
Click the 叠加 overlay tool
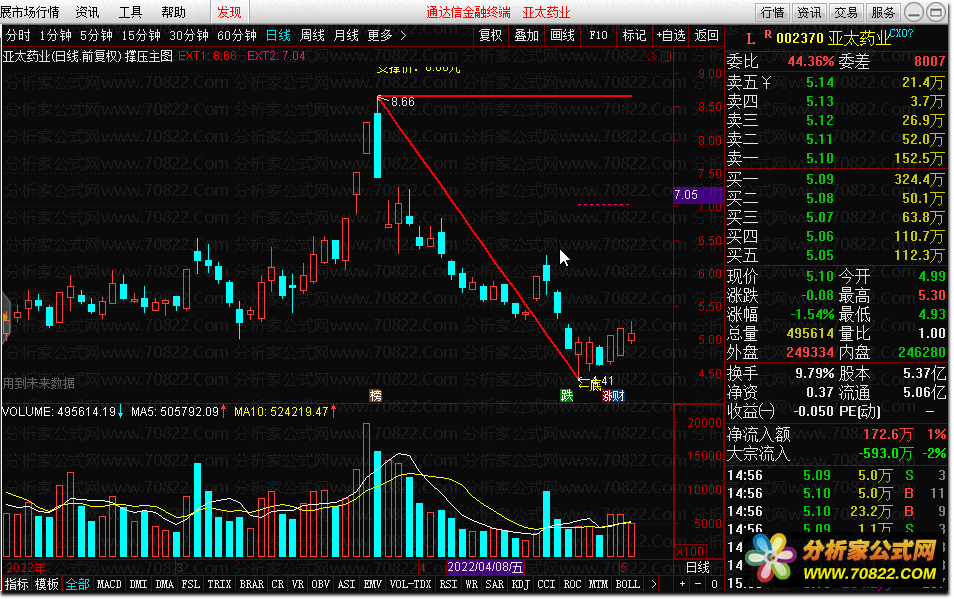[x=526, y=36]
